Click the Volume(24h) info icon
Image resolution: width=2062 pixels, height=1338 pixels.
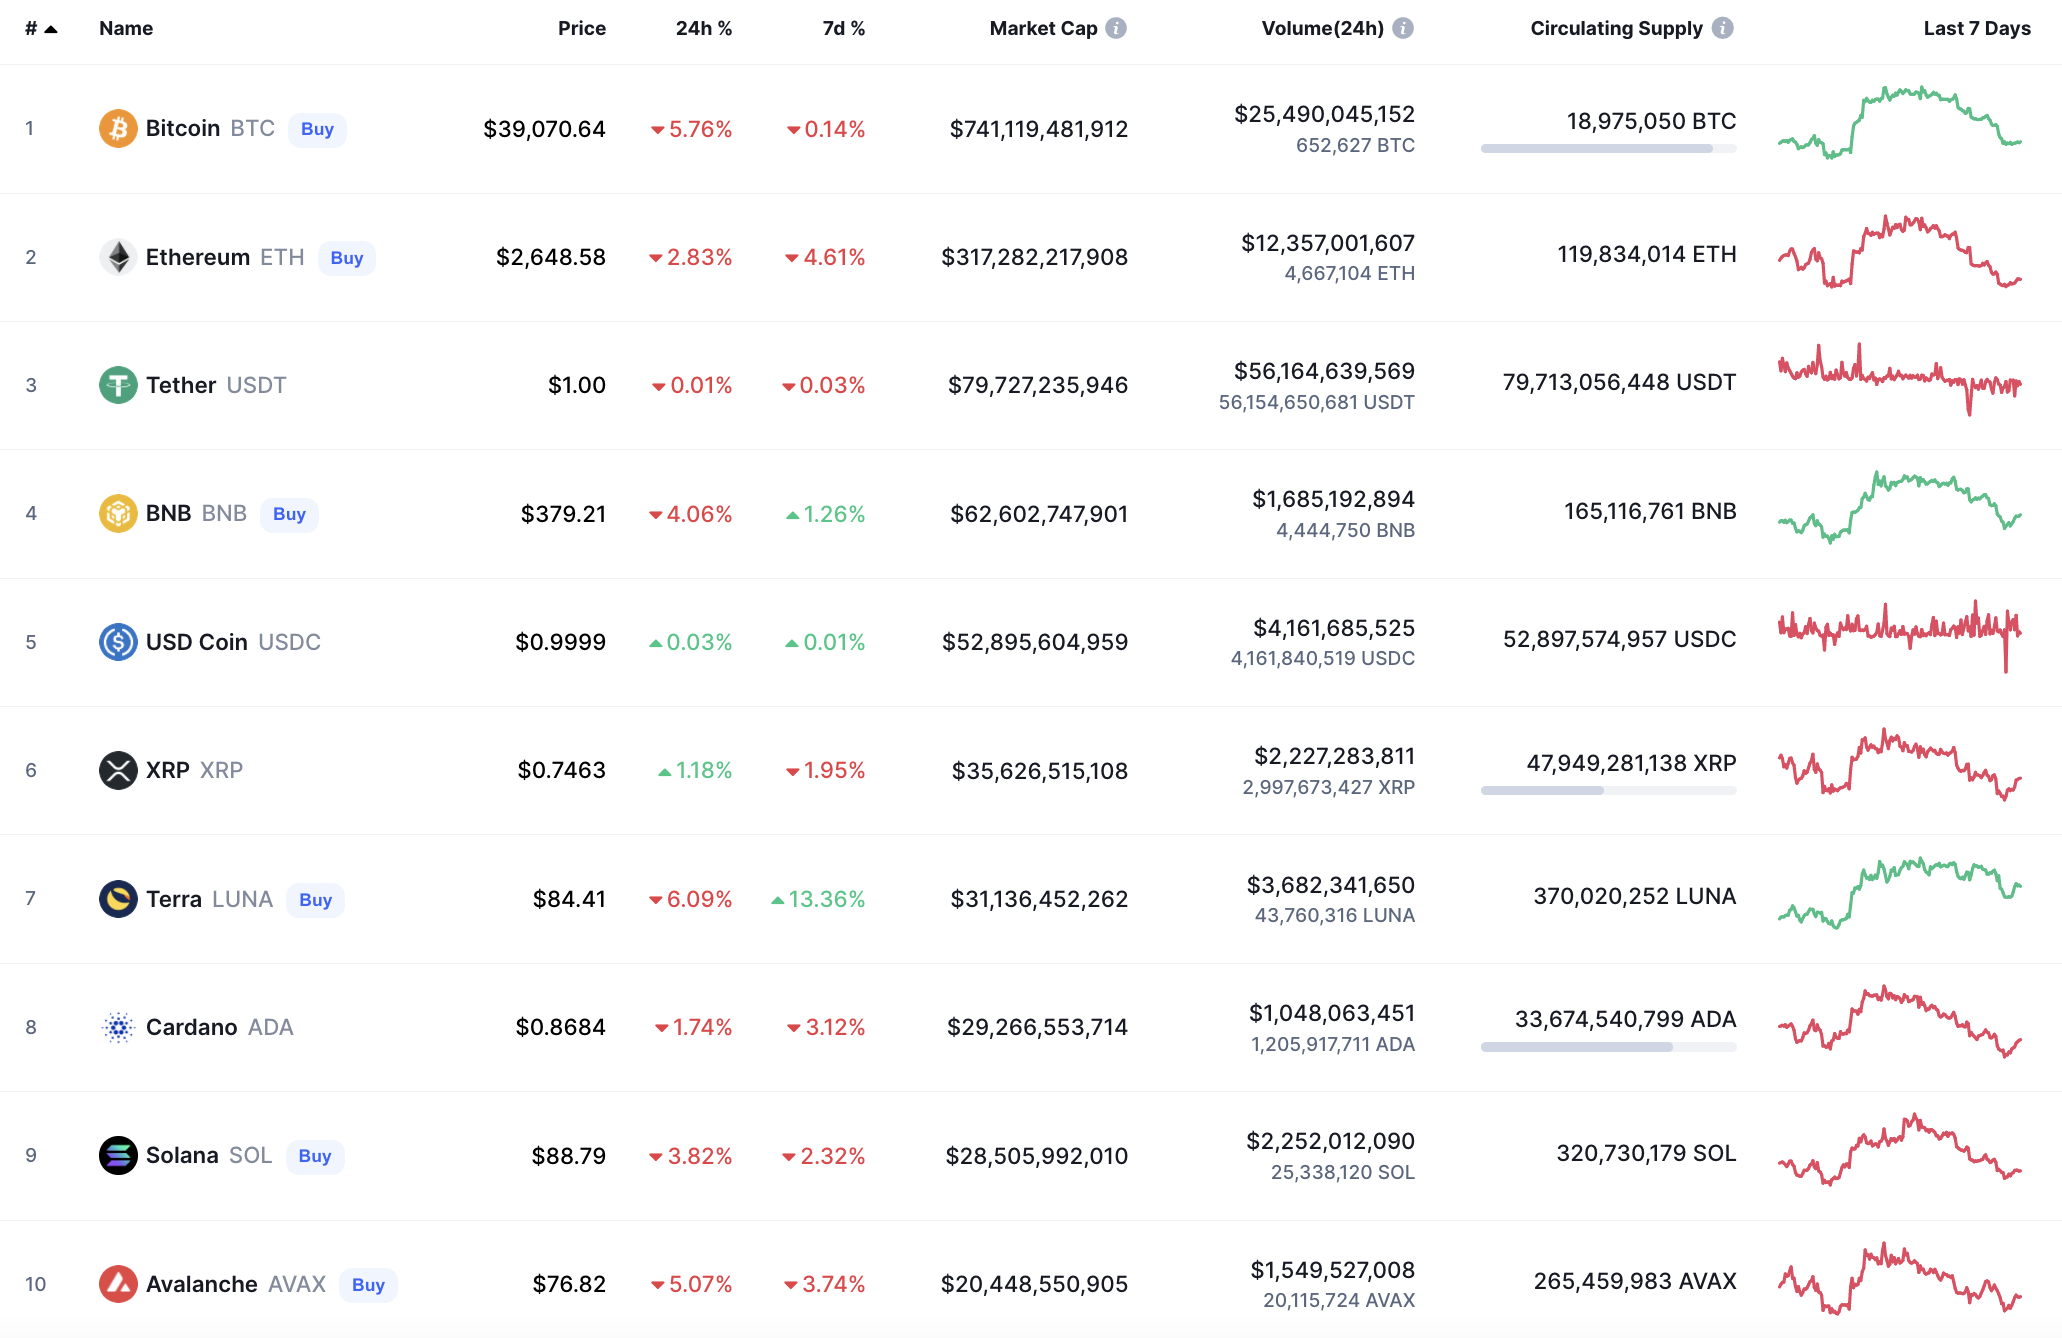[x=1405, y=28]
